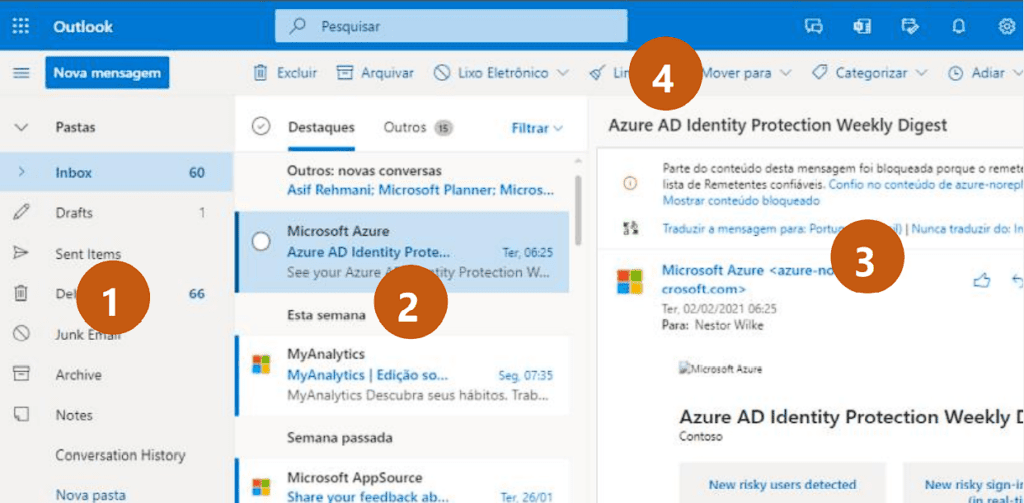Open the Categorizar dropdown arrow
Image resolution: width=1024 pixels, height=503 pixels.
click(x=921, y=73)
